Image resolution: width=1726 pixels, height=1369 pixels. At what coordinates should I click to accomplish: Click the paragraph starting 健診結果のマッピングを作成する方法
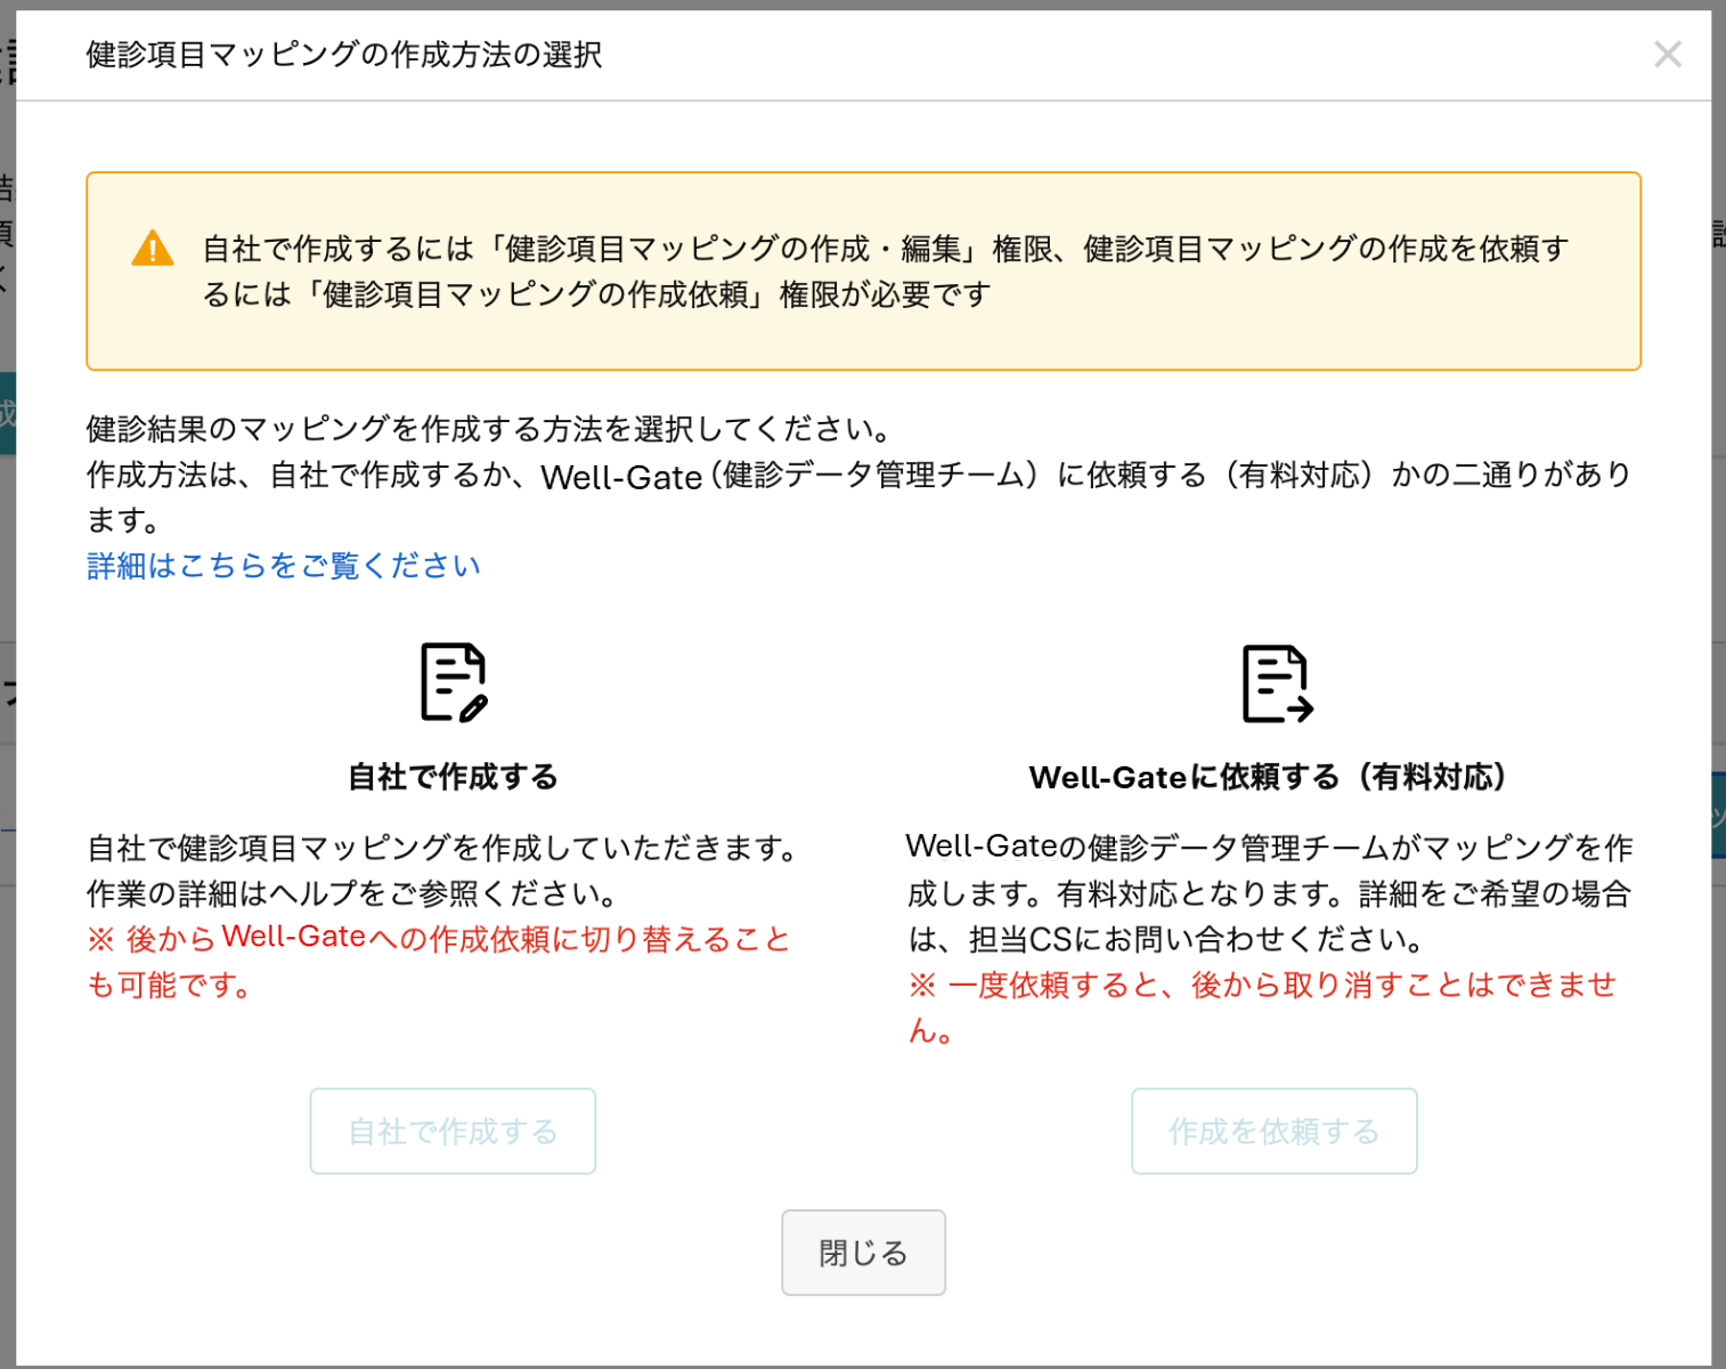859,474
